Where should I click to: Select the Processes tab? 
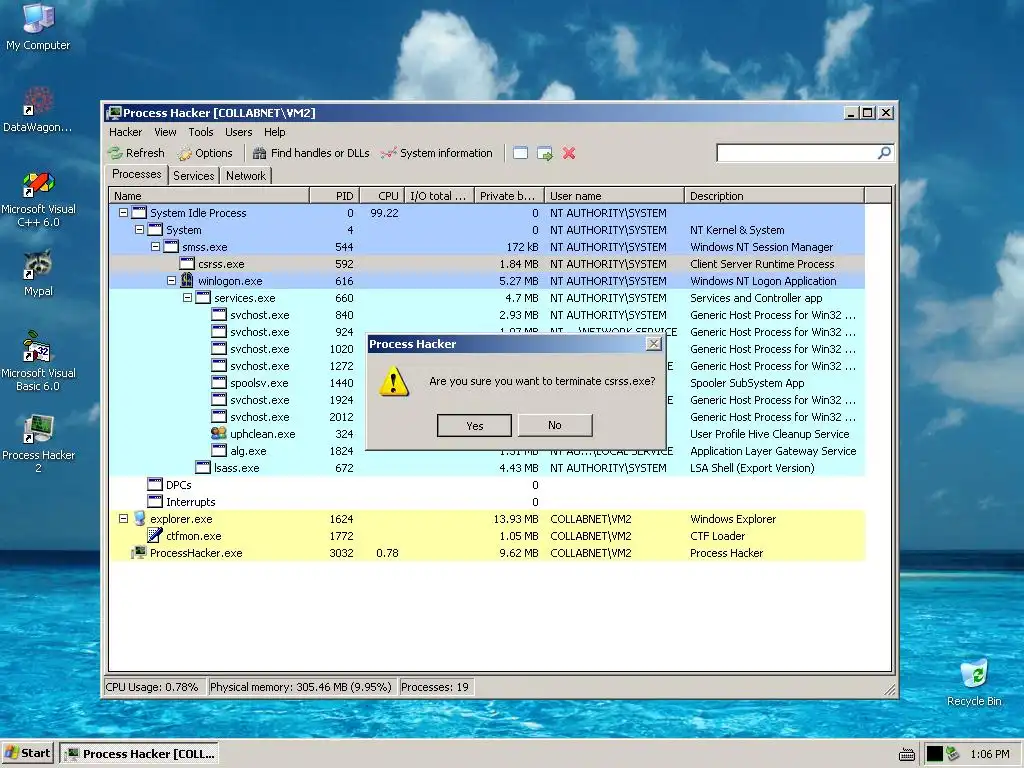coord(136,174)
